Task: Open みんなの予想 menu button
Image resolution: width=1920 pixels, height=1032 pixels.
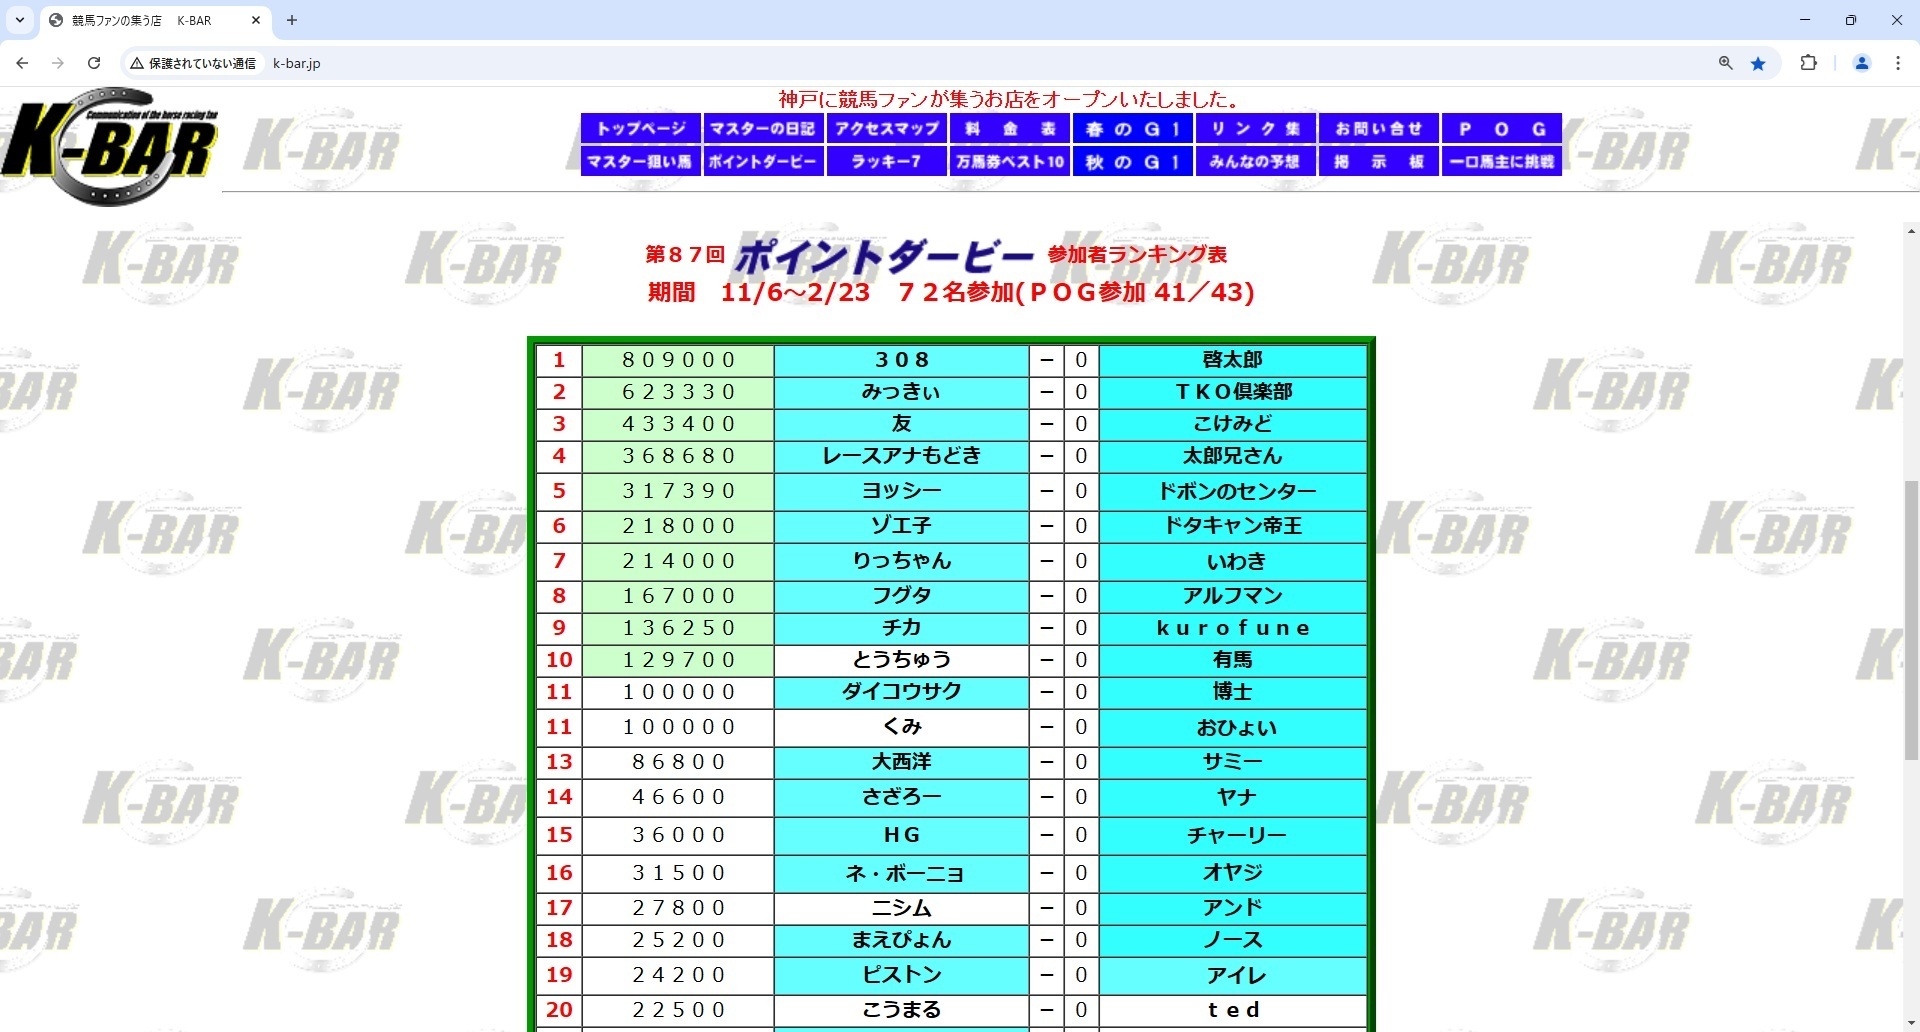Action: pos(1255,161)
